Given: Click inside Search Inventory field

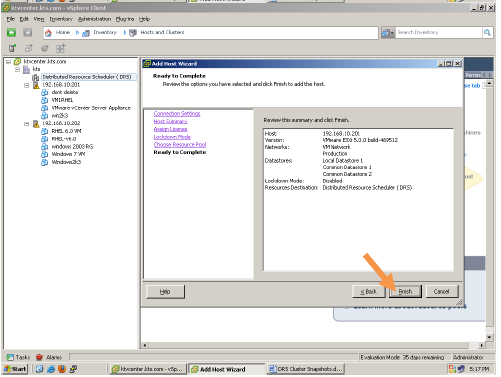Looking at the screenshot, I should click(x=439, y=32).
